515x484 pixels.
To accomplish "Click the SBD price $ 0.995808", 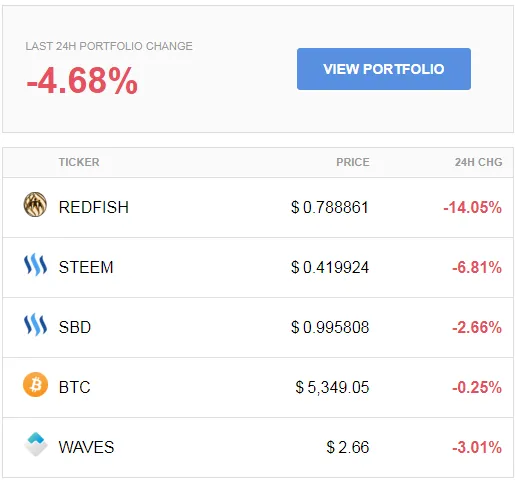I will pos(330,327).
